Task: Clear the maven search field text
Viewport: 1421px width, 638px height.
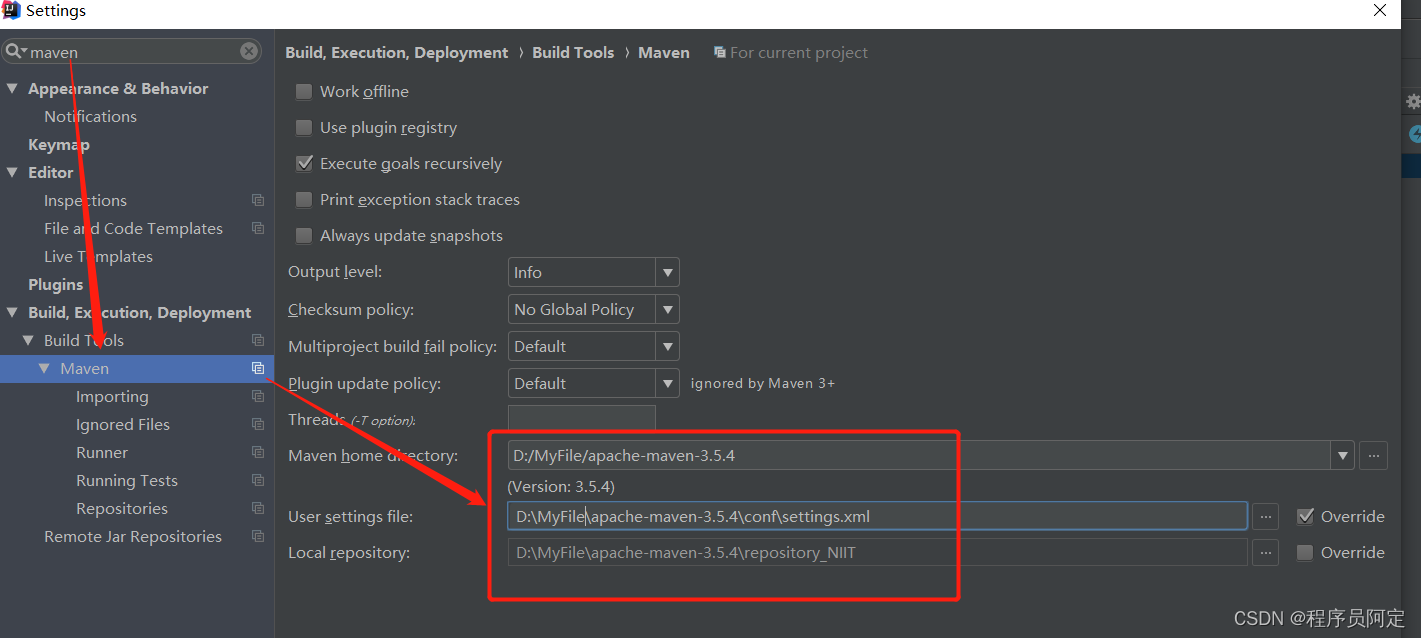Action: point(249,51)
